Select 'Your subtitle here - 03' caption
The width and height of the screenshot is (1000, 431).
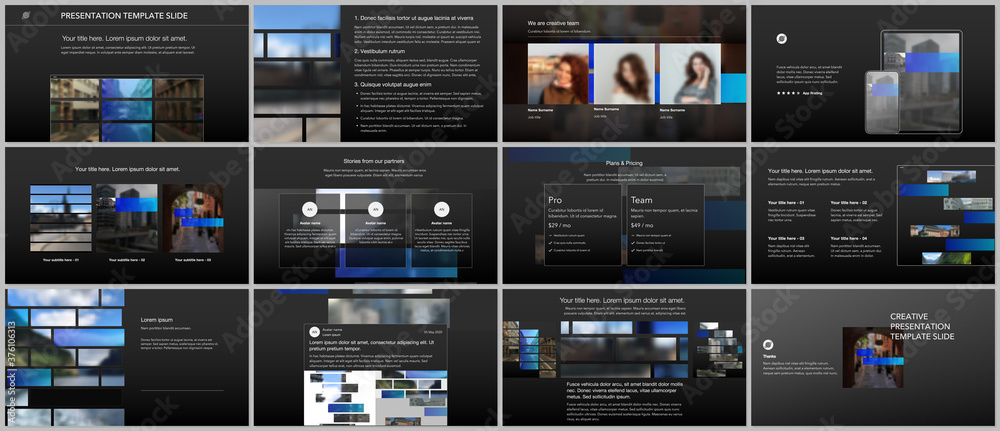tap(193, 260)
